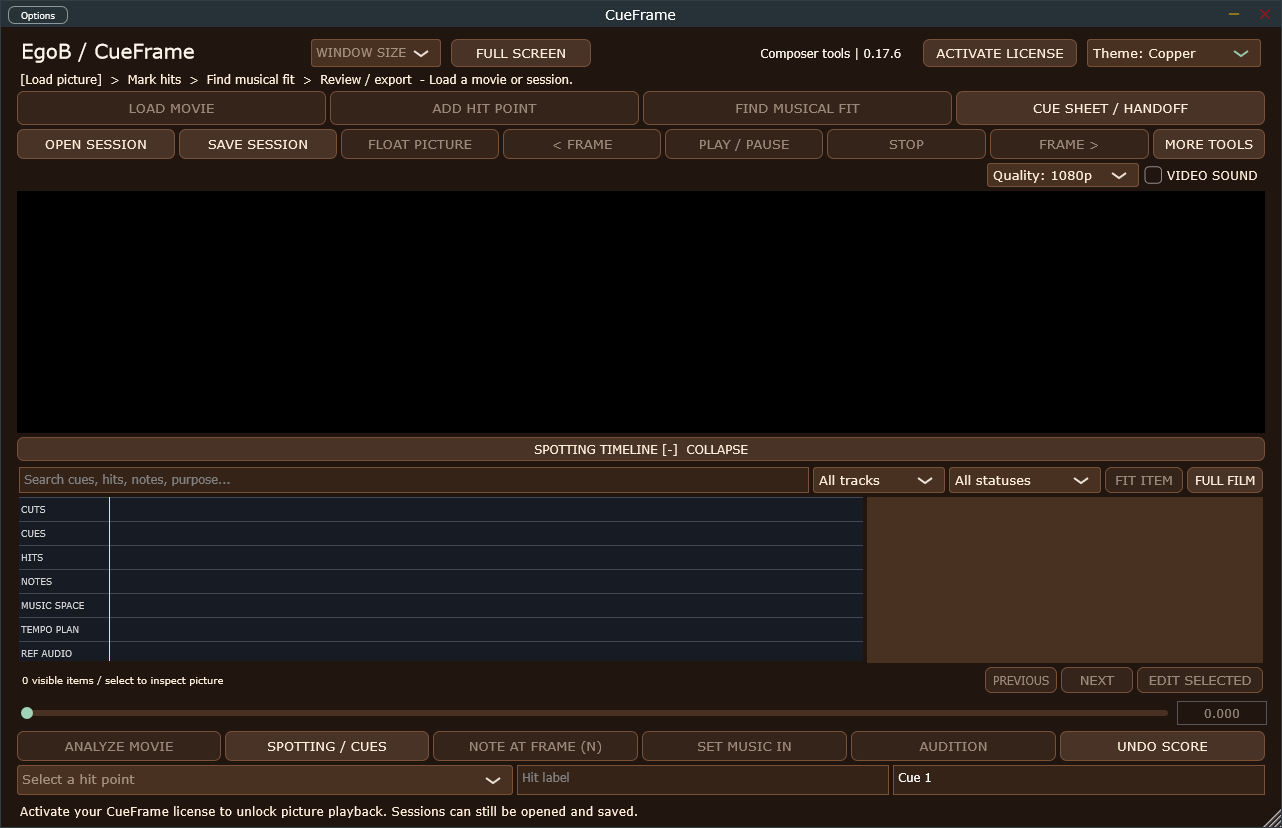The image size is (1282, 828).
Task: Click the Hit label input field
Action: (703, 780)
